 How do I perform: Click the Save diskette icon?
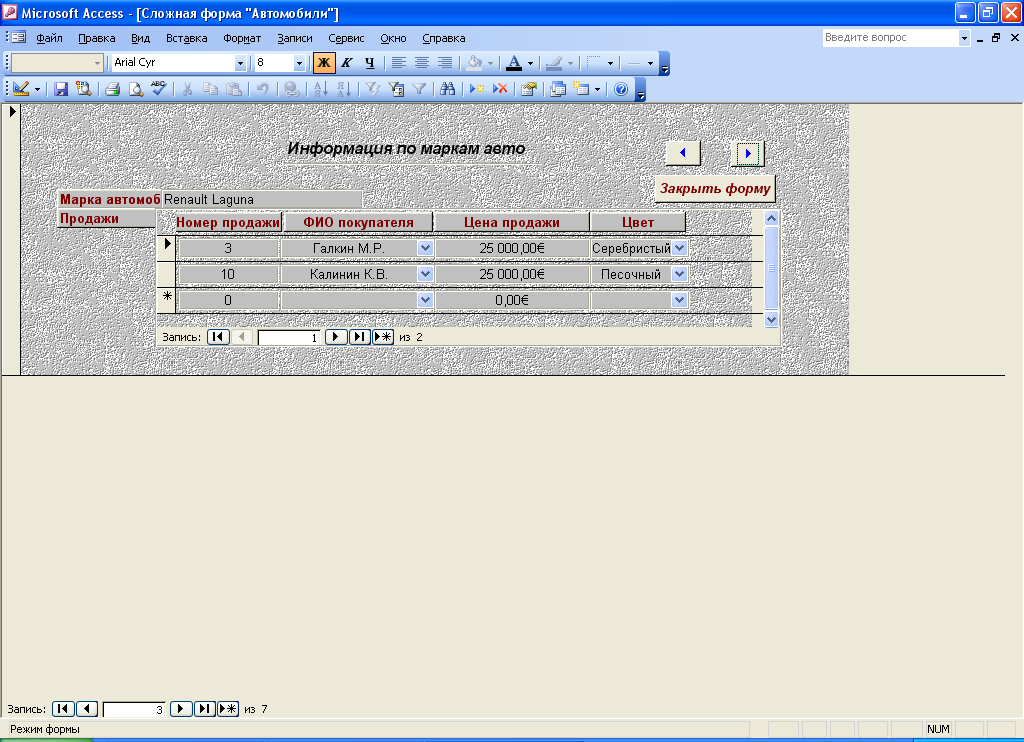[61, 89]
